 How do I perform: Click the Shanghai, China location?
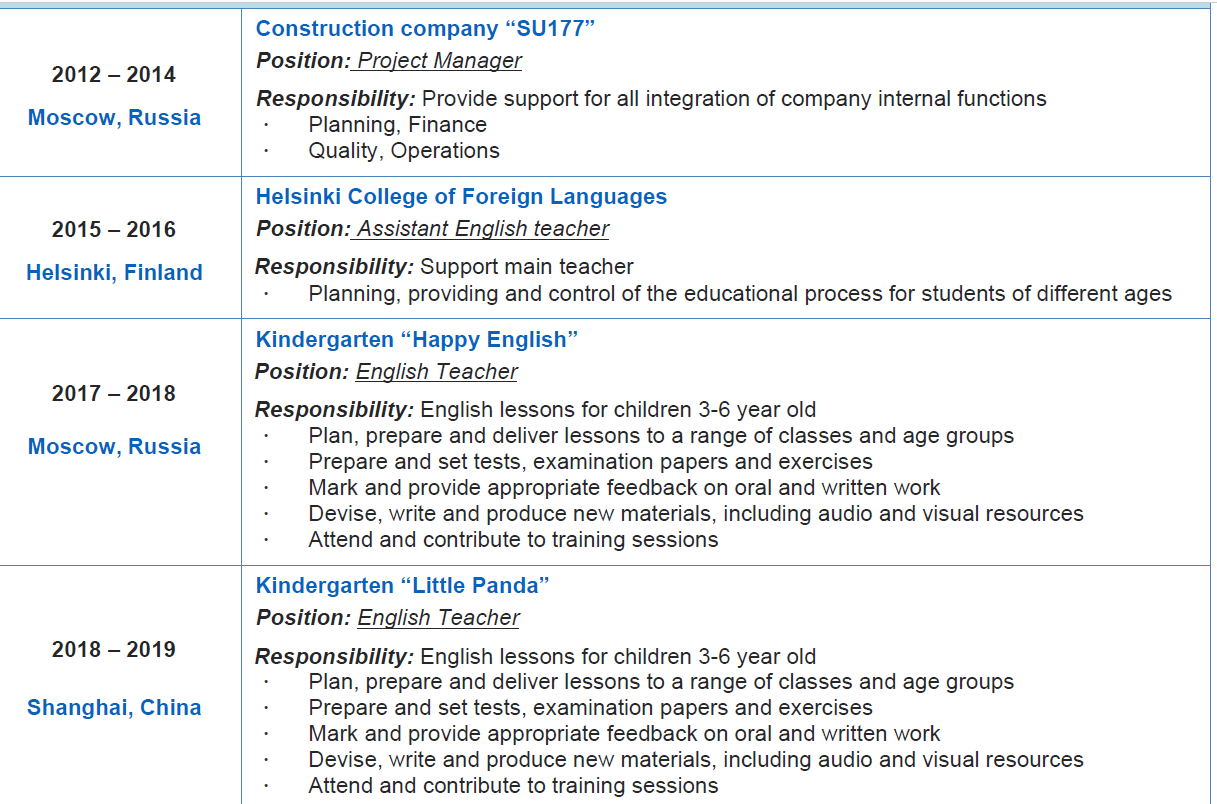[x=114, y=708]
